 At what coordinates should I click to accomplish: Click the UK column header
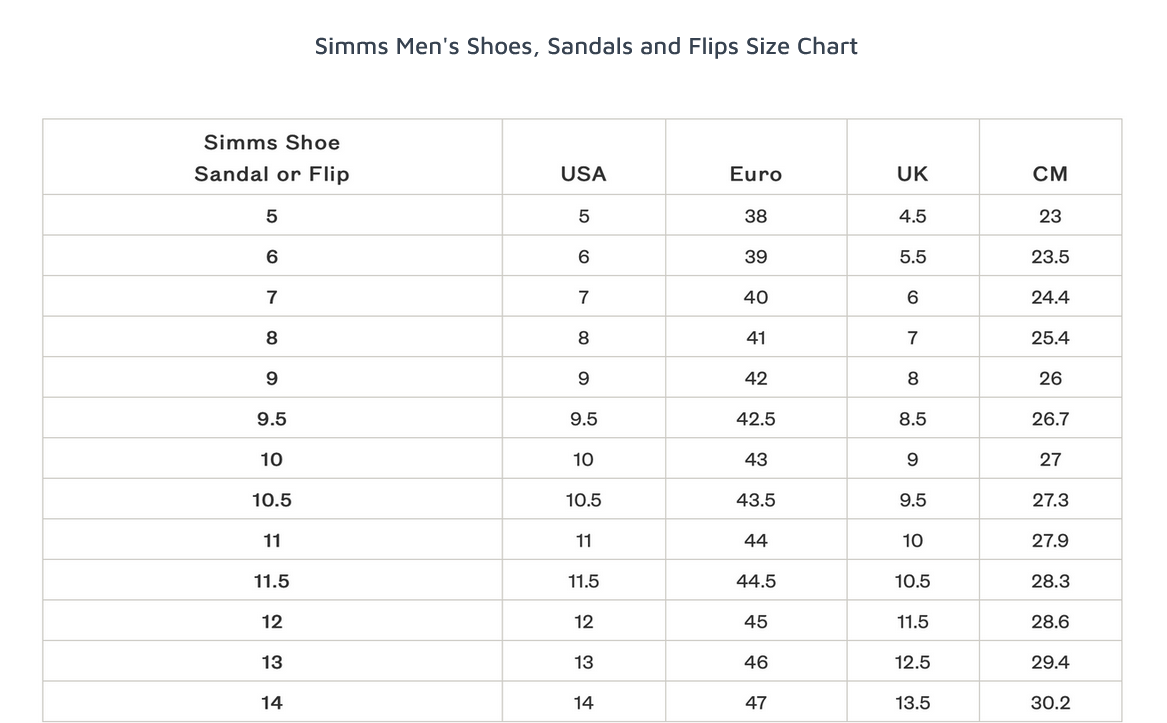pyautogui.click(x=912, y=174)
